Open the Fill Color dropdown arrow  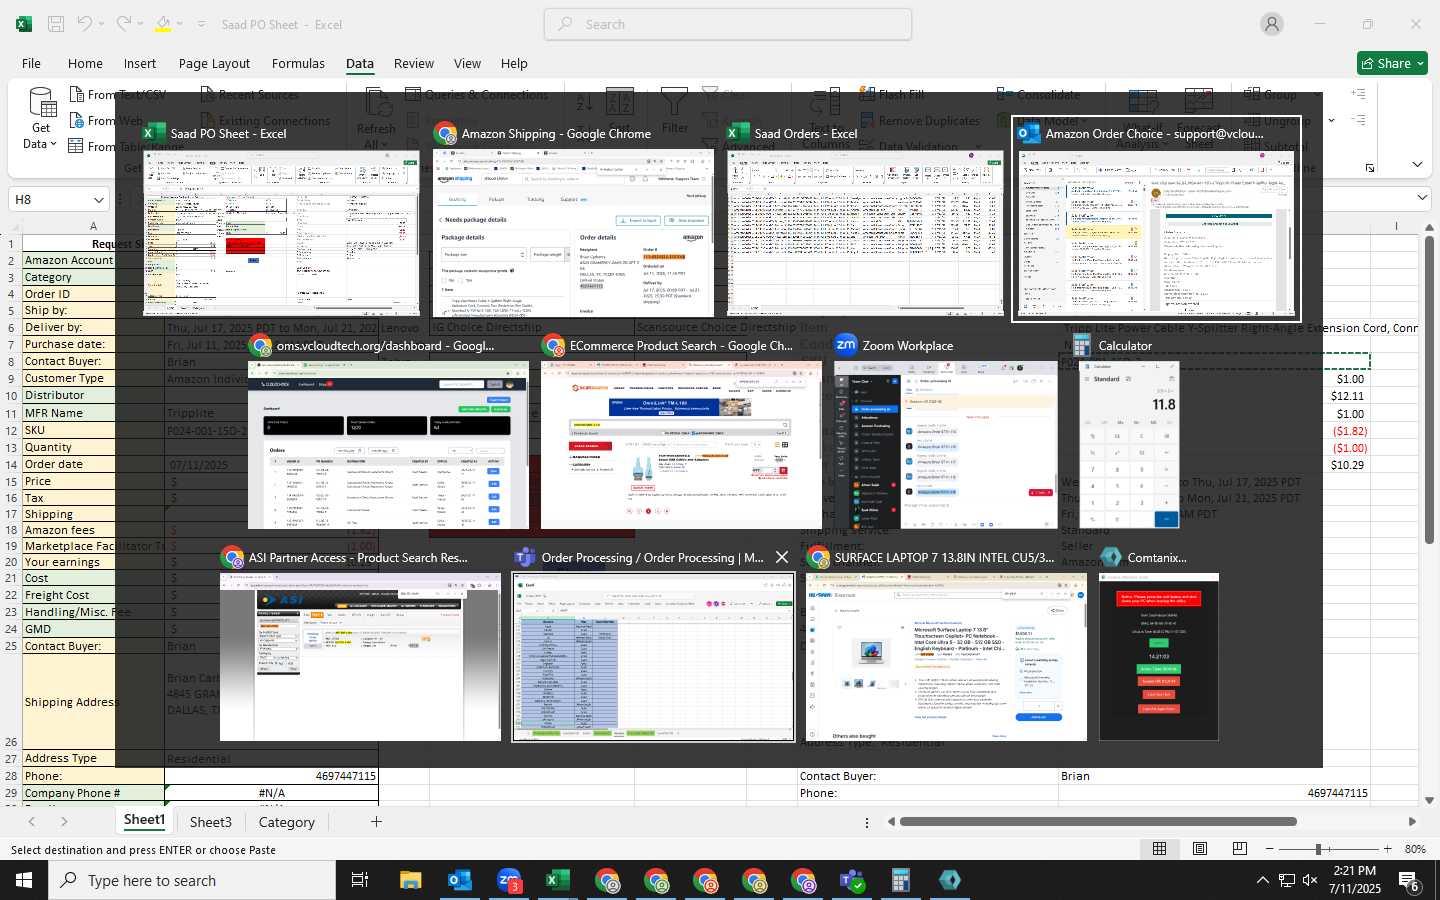(x=180, y=24)
